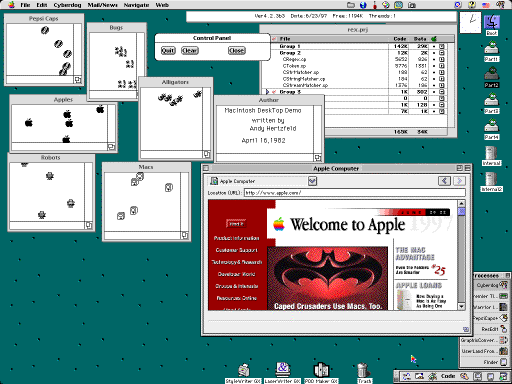
Task: Select CStrMatcher.cp in project list
Action: (301, 72)
